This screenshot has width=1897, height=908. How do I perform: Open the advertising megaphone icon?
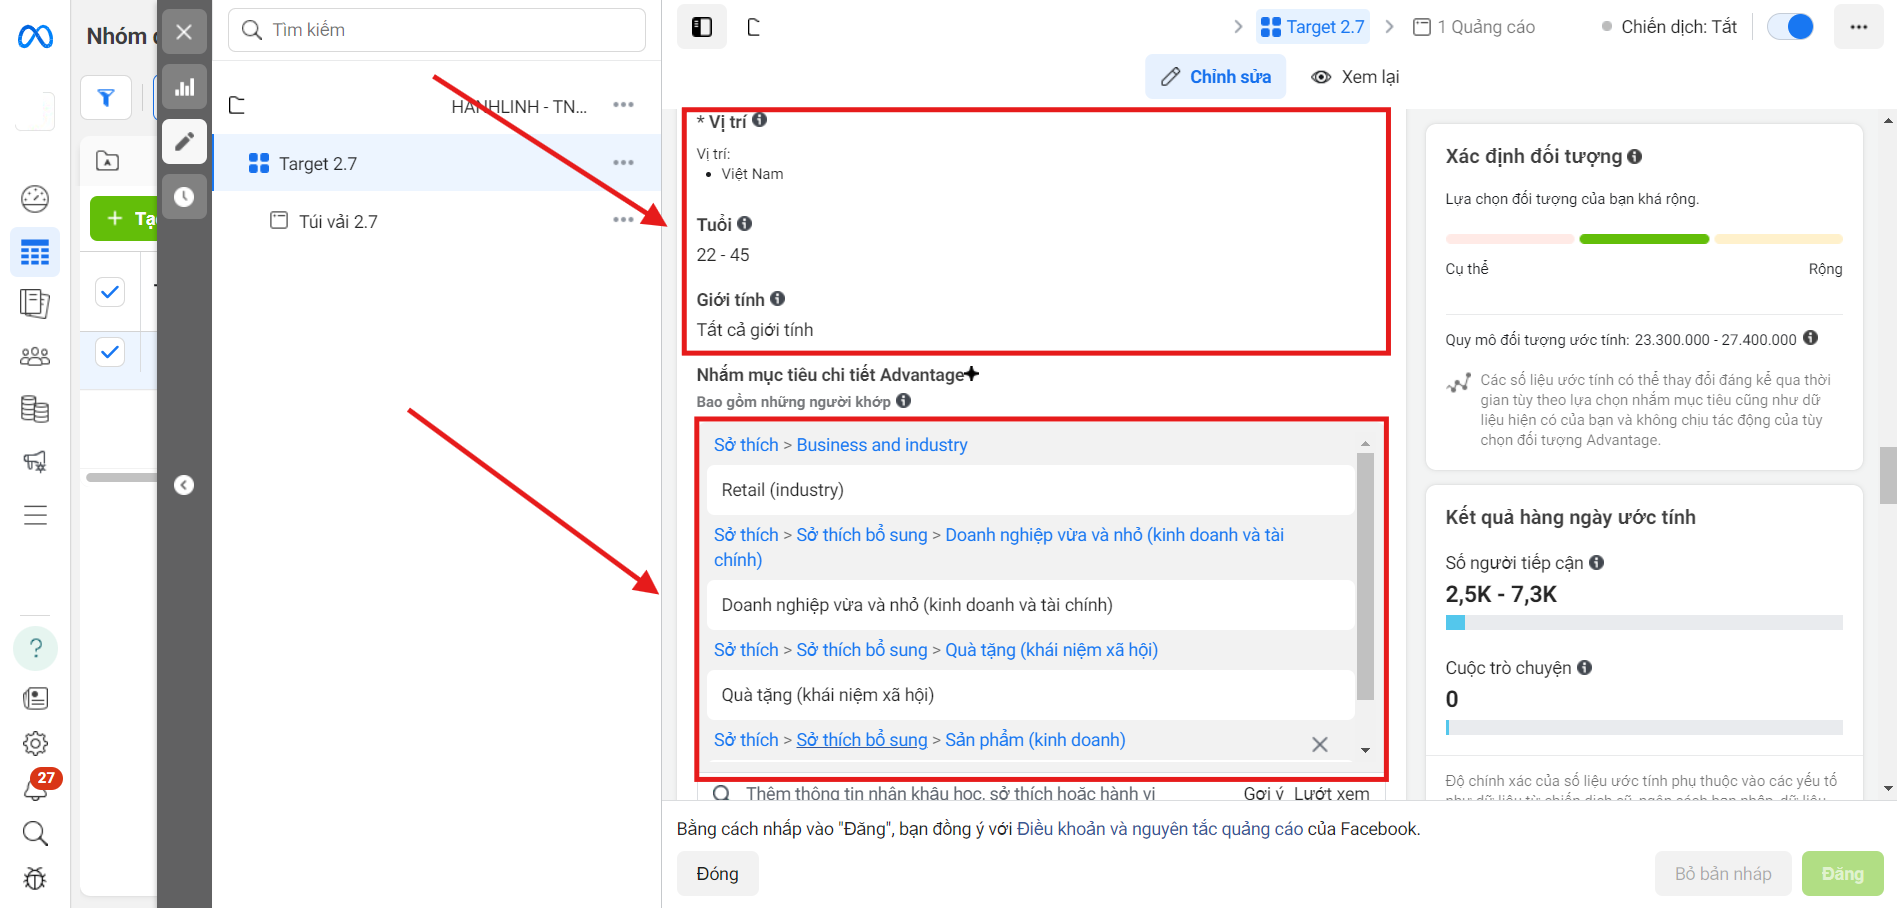coord(35,461)
